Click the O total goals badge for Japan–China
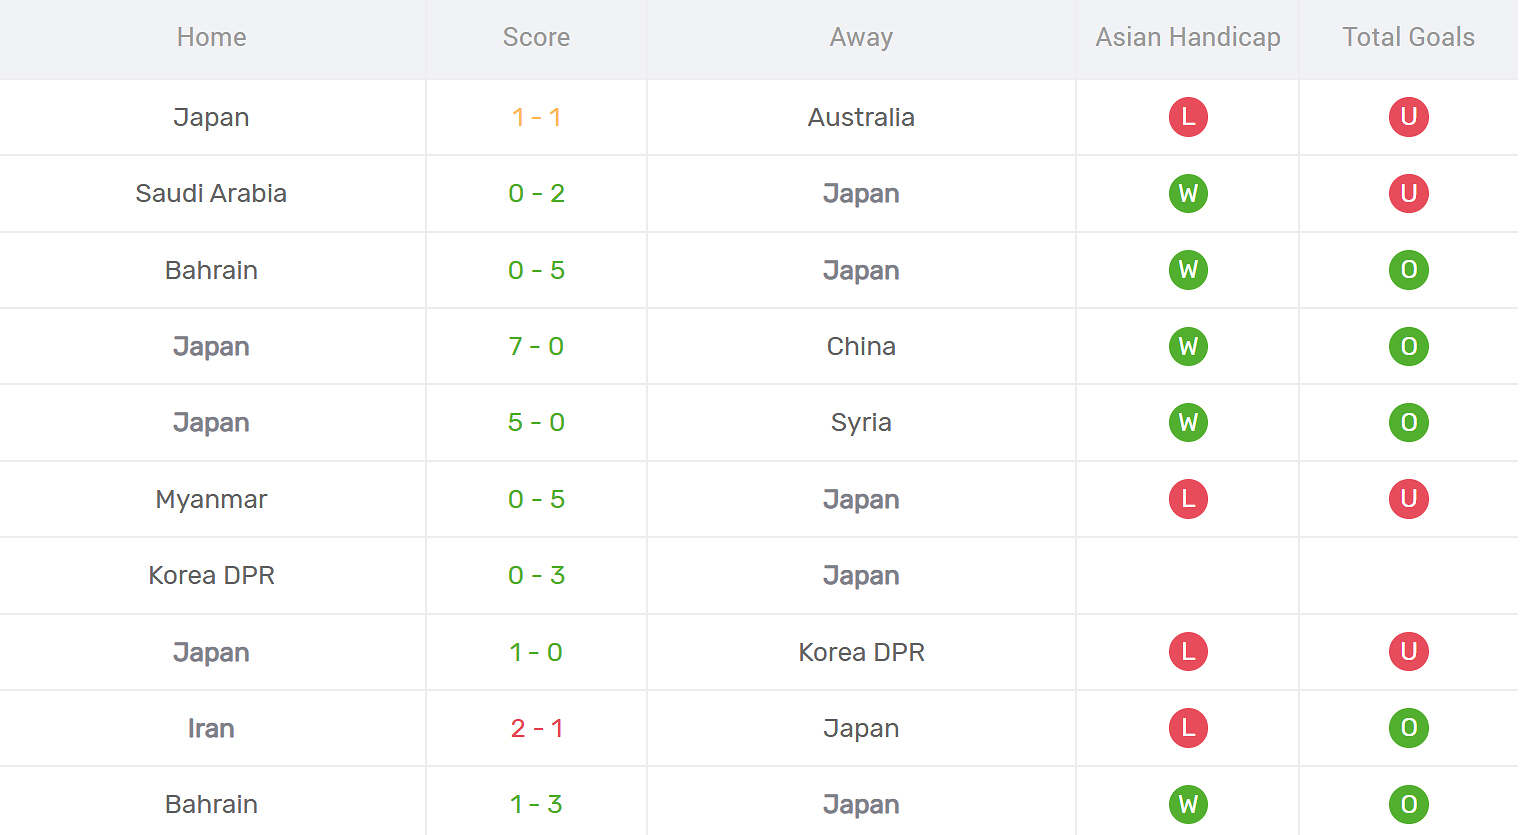This screenshot has height=835, width=1521. click(1408, 346)
